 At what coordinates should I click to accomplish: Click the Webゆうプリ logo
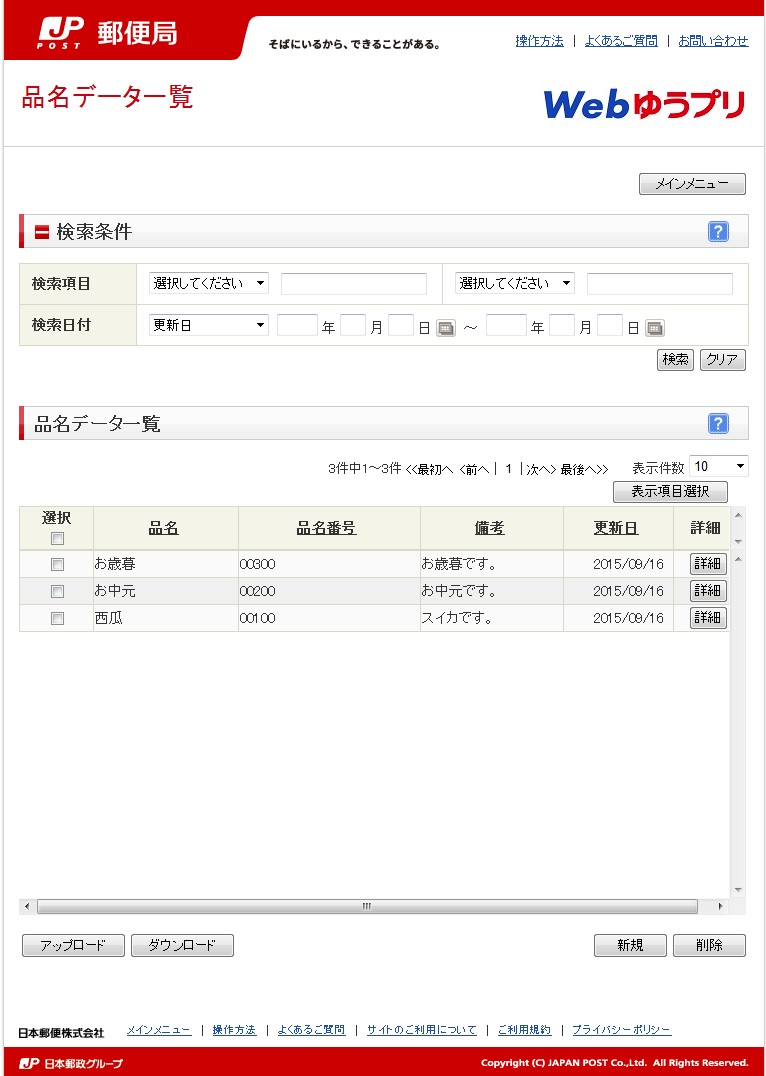[x=644, y=104]
